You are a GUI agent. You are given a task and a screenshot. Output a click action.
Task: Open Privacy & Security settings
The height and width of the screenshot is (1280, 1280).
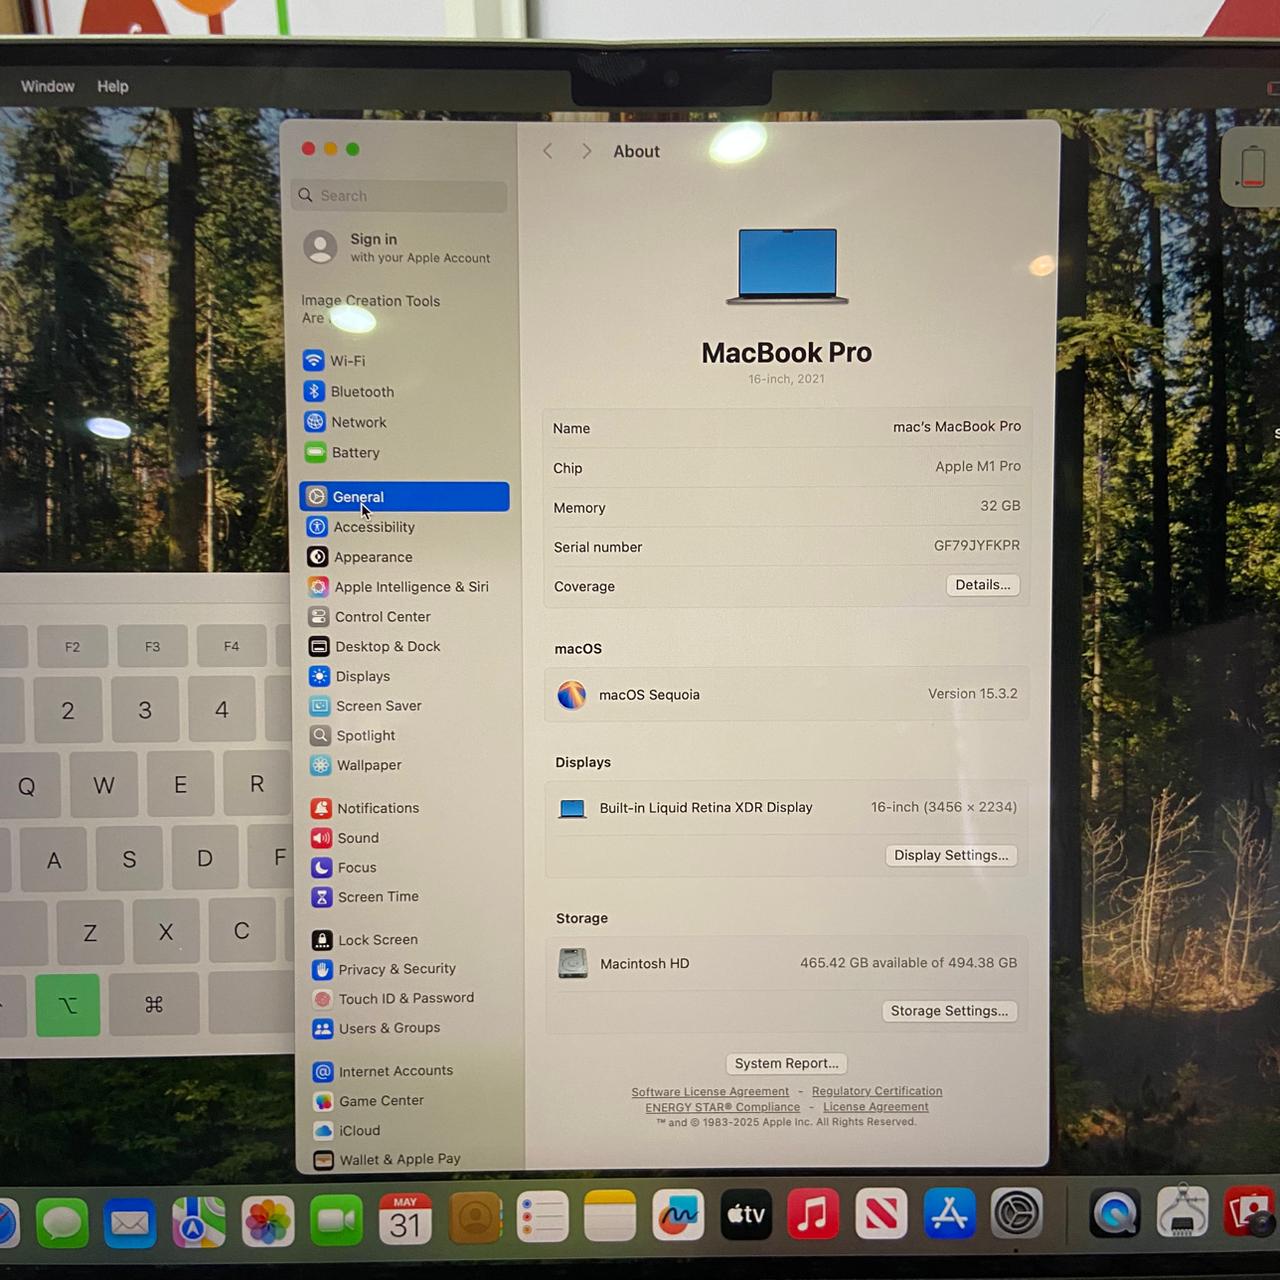tap(396, 969)
